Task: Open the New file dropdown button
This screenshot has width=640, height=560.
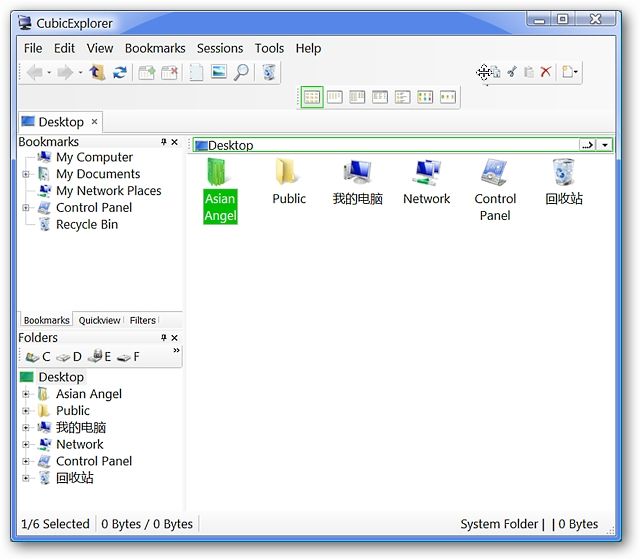Action: click(569, 72)
